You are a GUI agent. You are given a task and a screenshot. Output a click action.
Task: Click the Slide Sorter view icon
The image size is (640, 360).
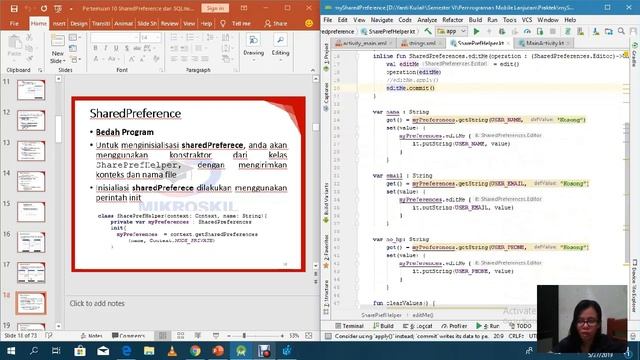(180, 336)
